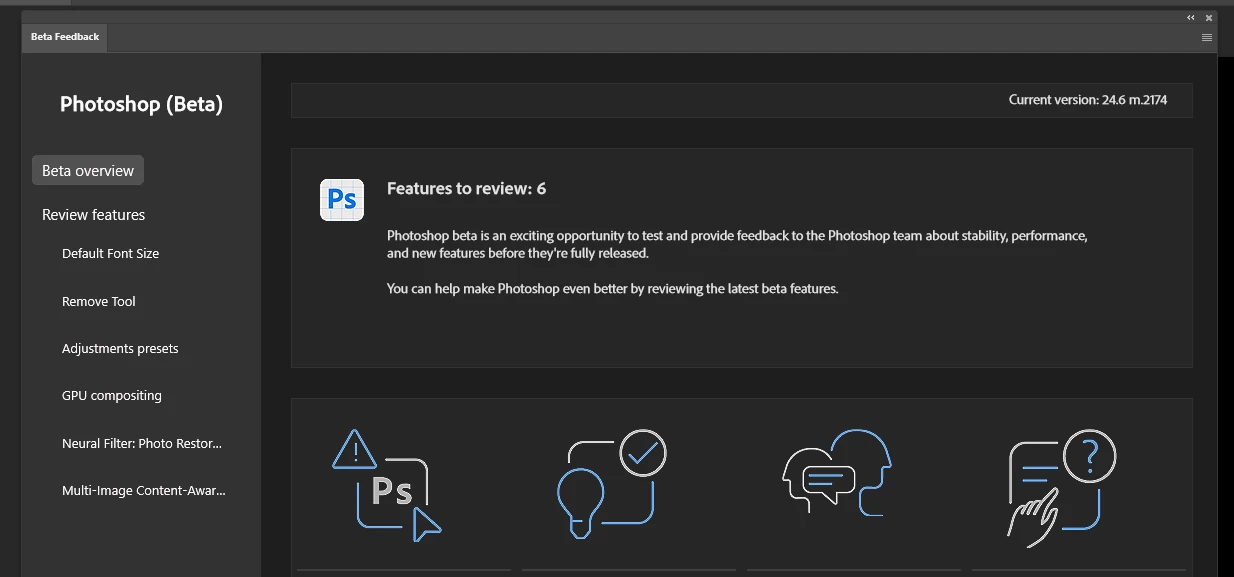Open Remove Tool feature review

pyautogui.click(x=99, y=301)
